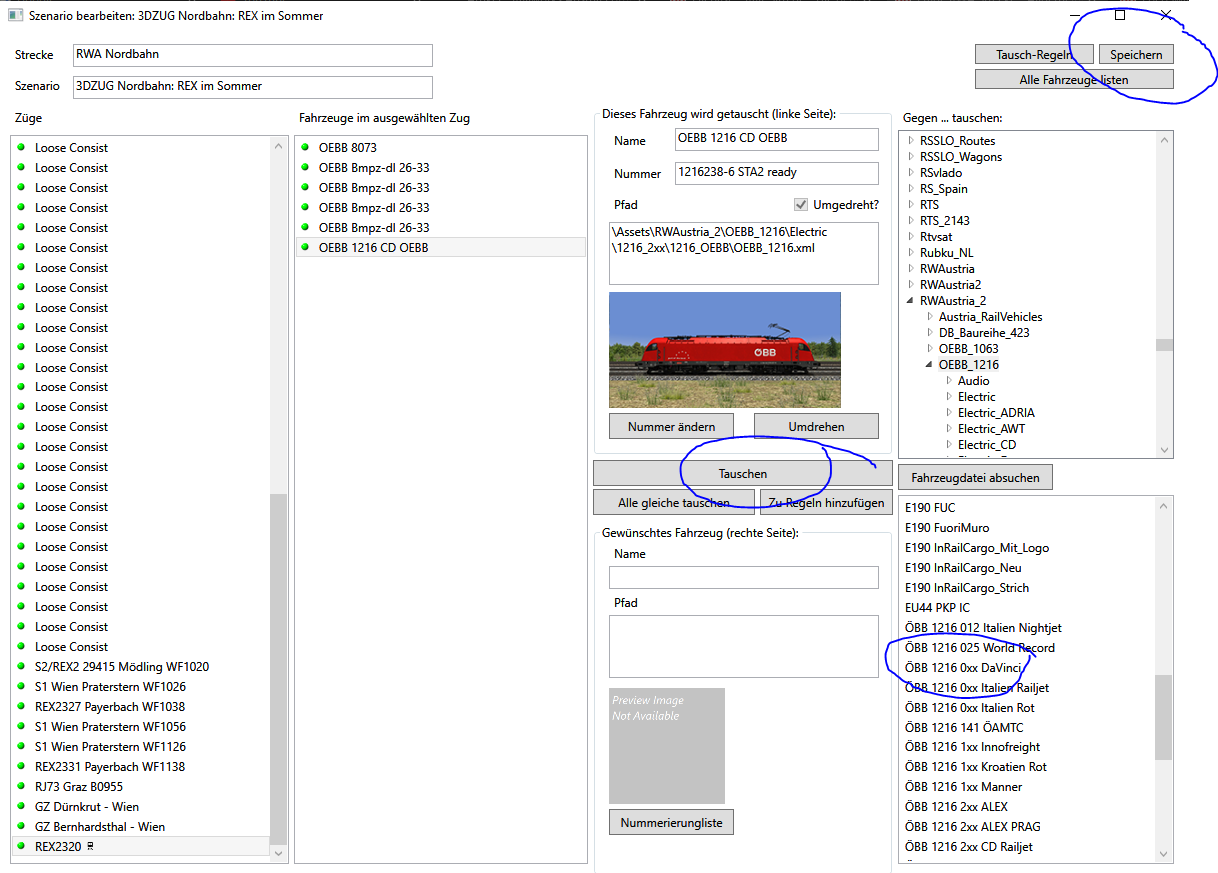
Task: Toggle the Umgedreht? checkbox
Action: tap(801, 204)
